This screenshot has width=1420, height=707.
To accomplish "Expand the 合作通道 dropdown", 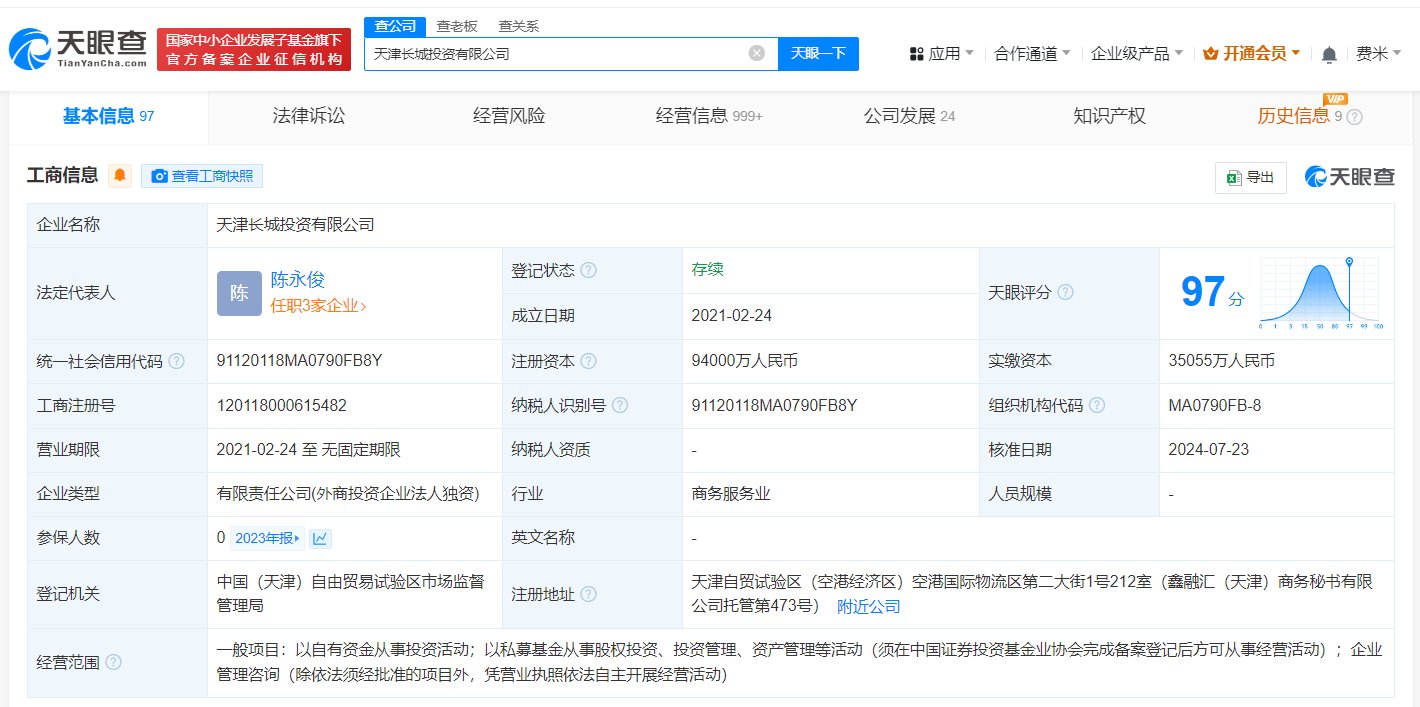I will [1032, 54].
